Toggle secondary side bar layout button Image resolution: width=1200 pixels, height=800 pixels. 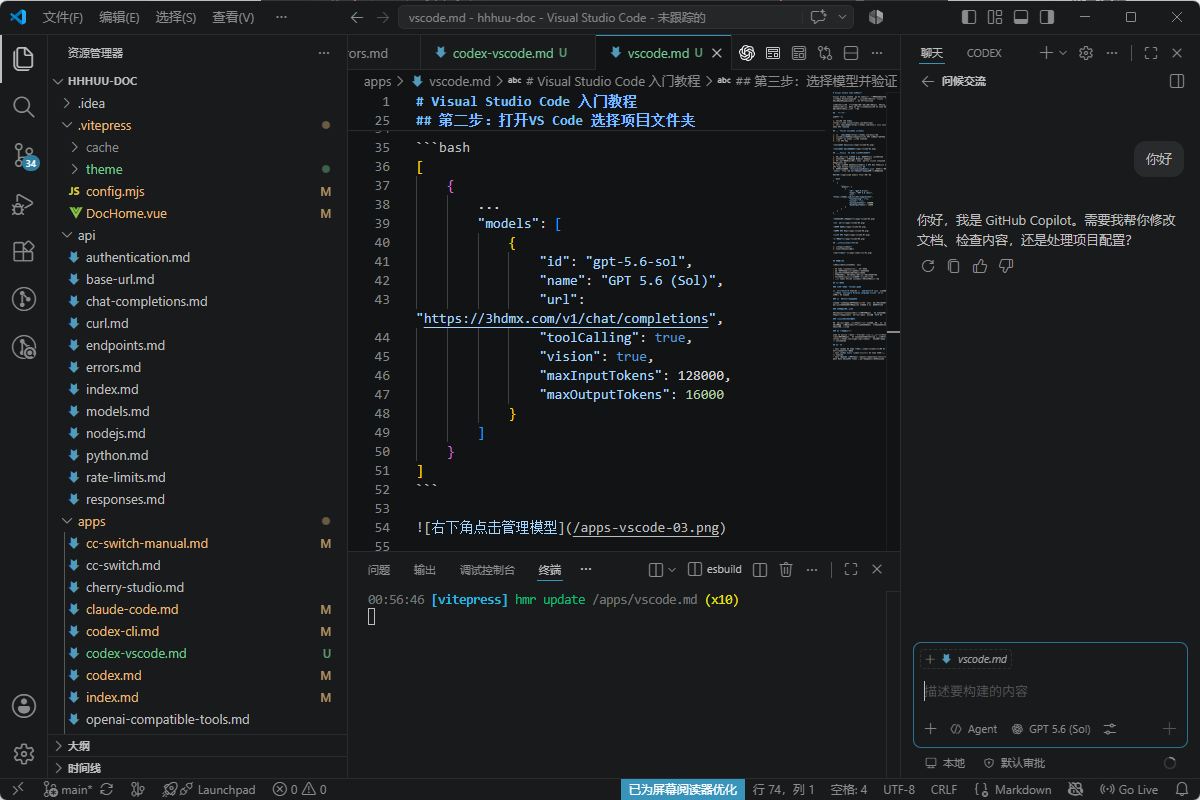pos(1046,17)
